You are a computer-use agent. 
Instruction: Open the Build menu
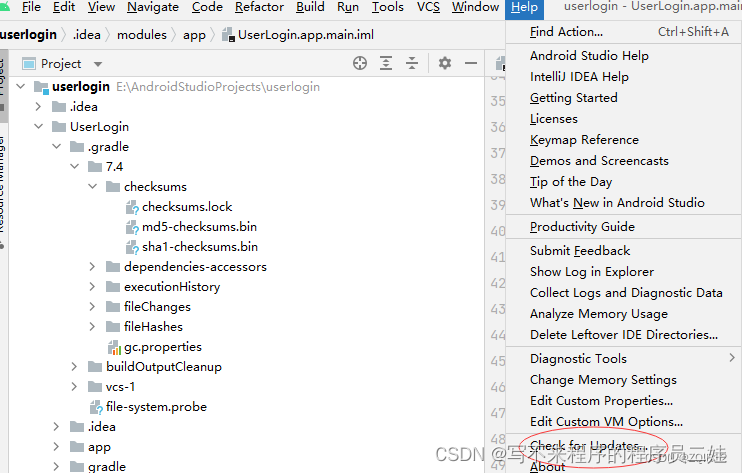[310, 7]
